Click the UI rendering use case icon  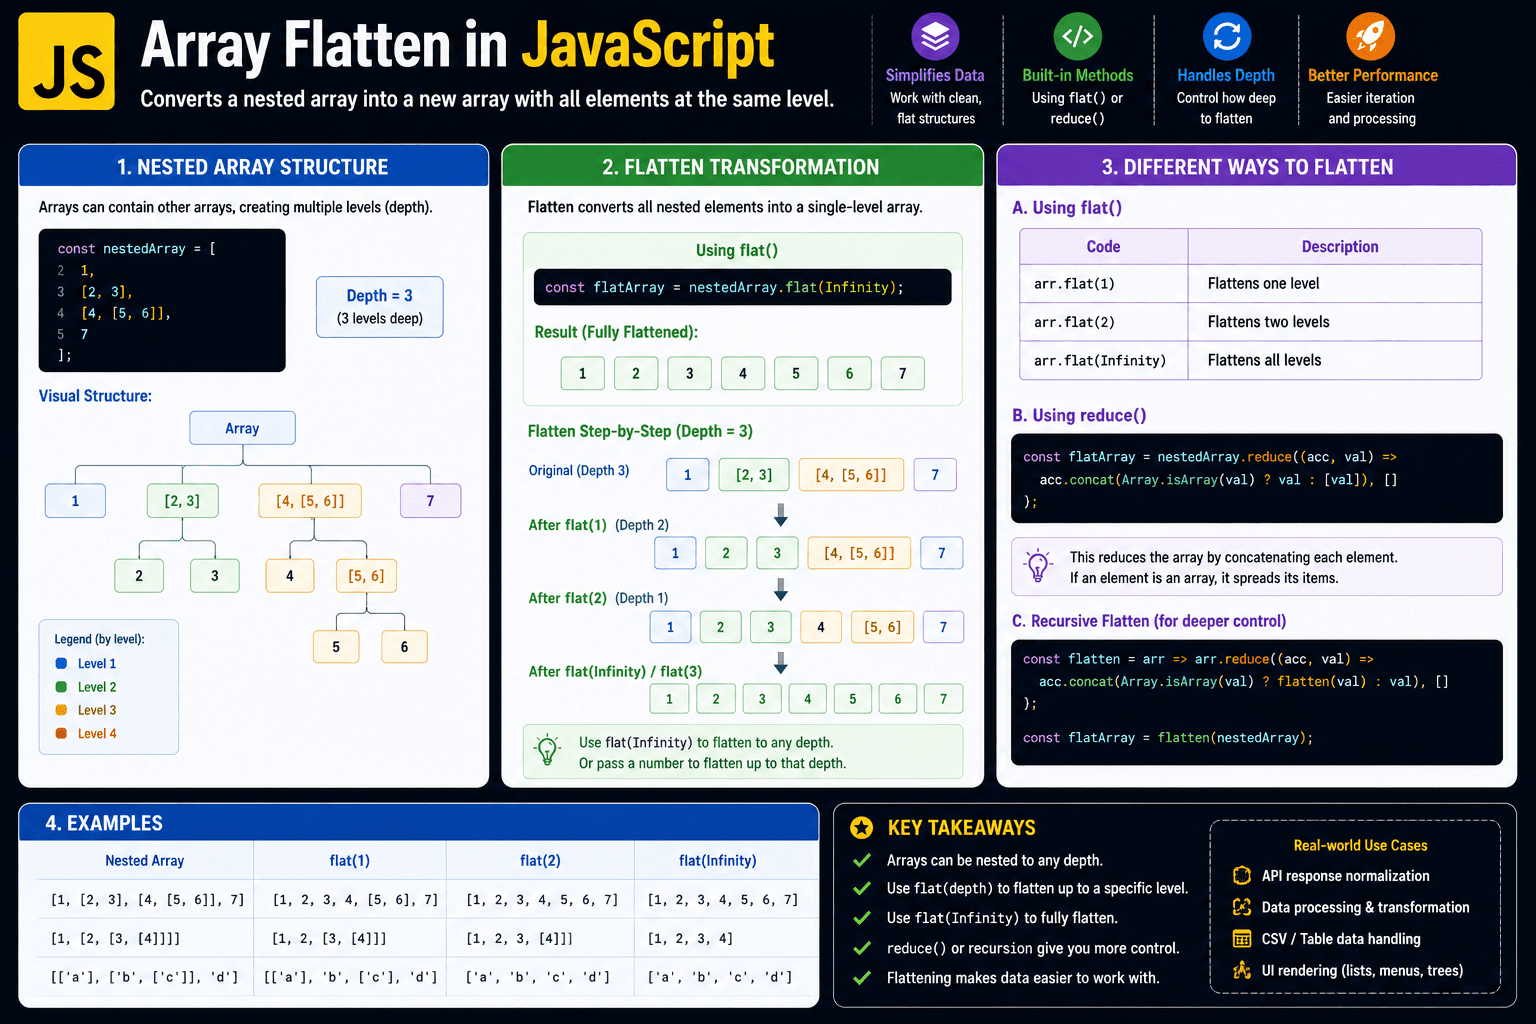(x=1242, y=970)
